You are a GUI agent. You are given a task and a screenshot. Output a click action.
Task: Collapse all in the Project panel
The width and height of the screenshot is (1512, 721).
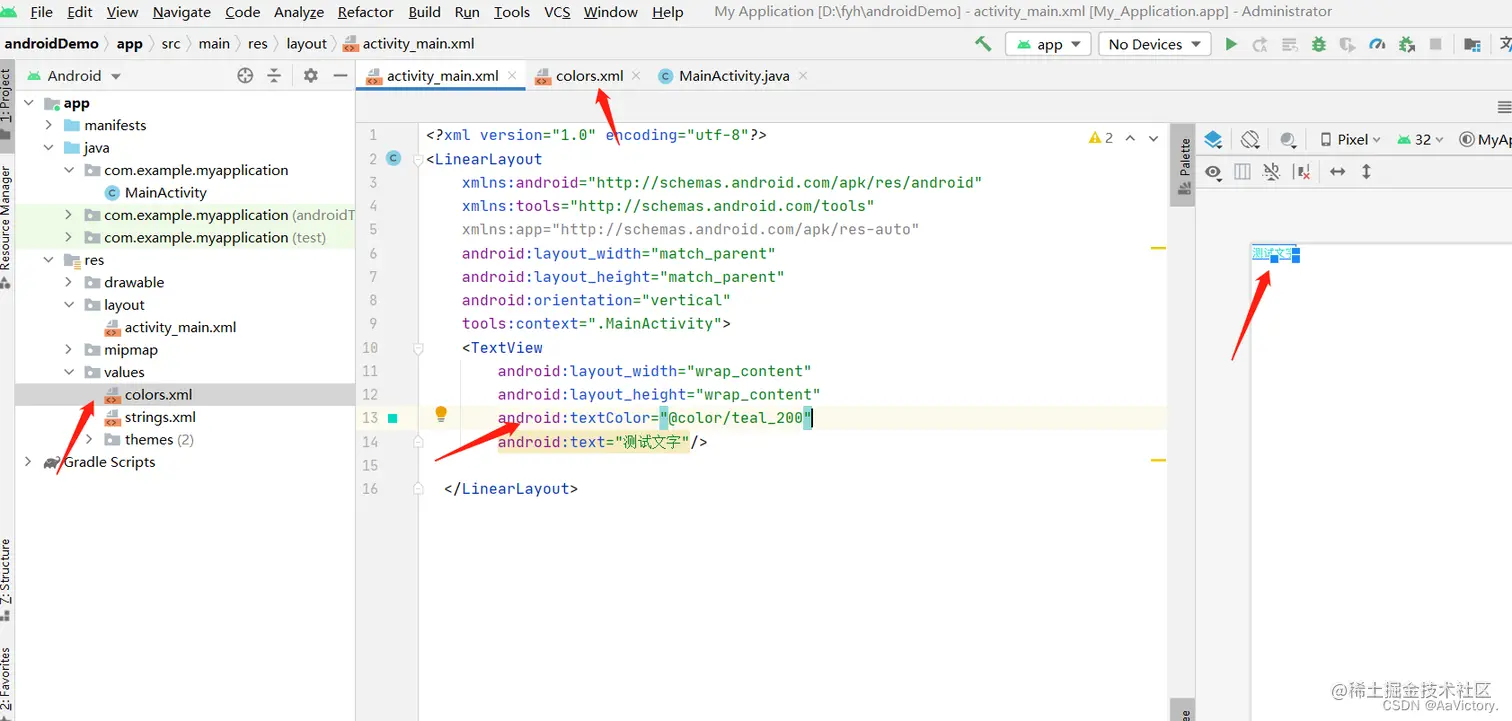coord(274,76)
